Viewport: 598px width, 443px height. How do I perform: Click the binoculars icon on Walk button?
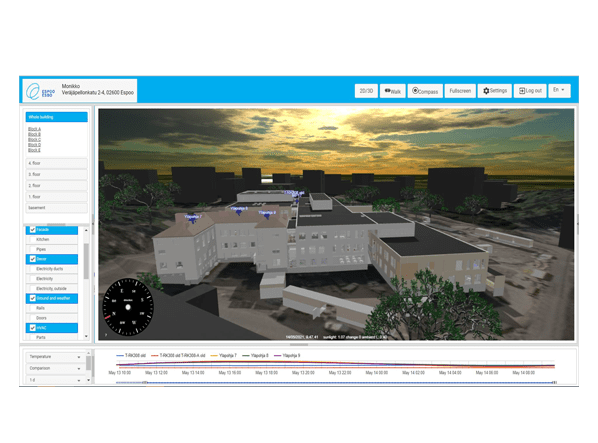[x=387, y=91]
